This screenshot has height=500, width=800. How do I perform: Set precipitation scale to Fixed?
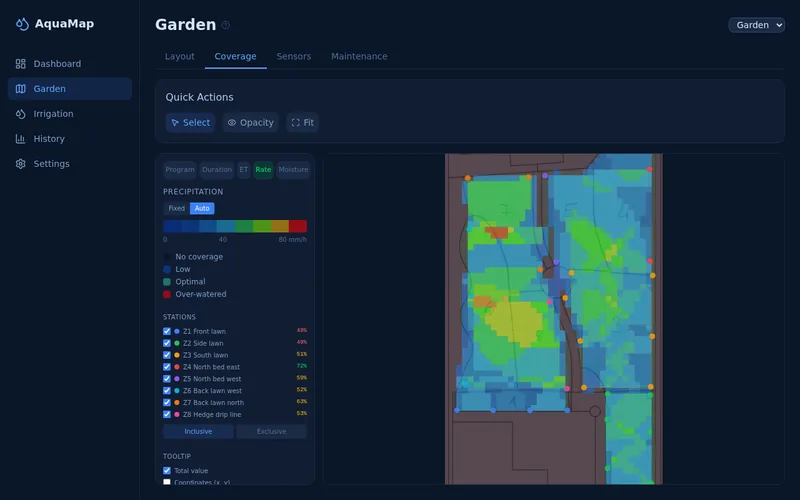[177, 209]
